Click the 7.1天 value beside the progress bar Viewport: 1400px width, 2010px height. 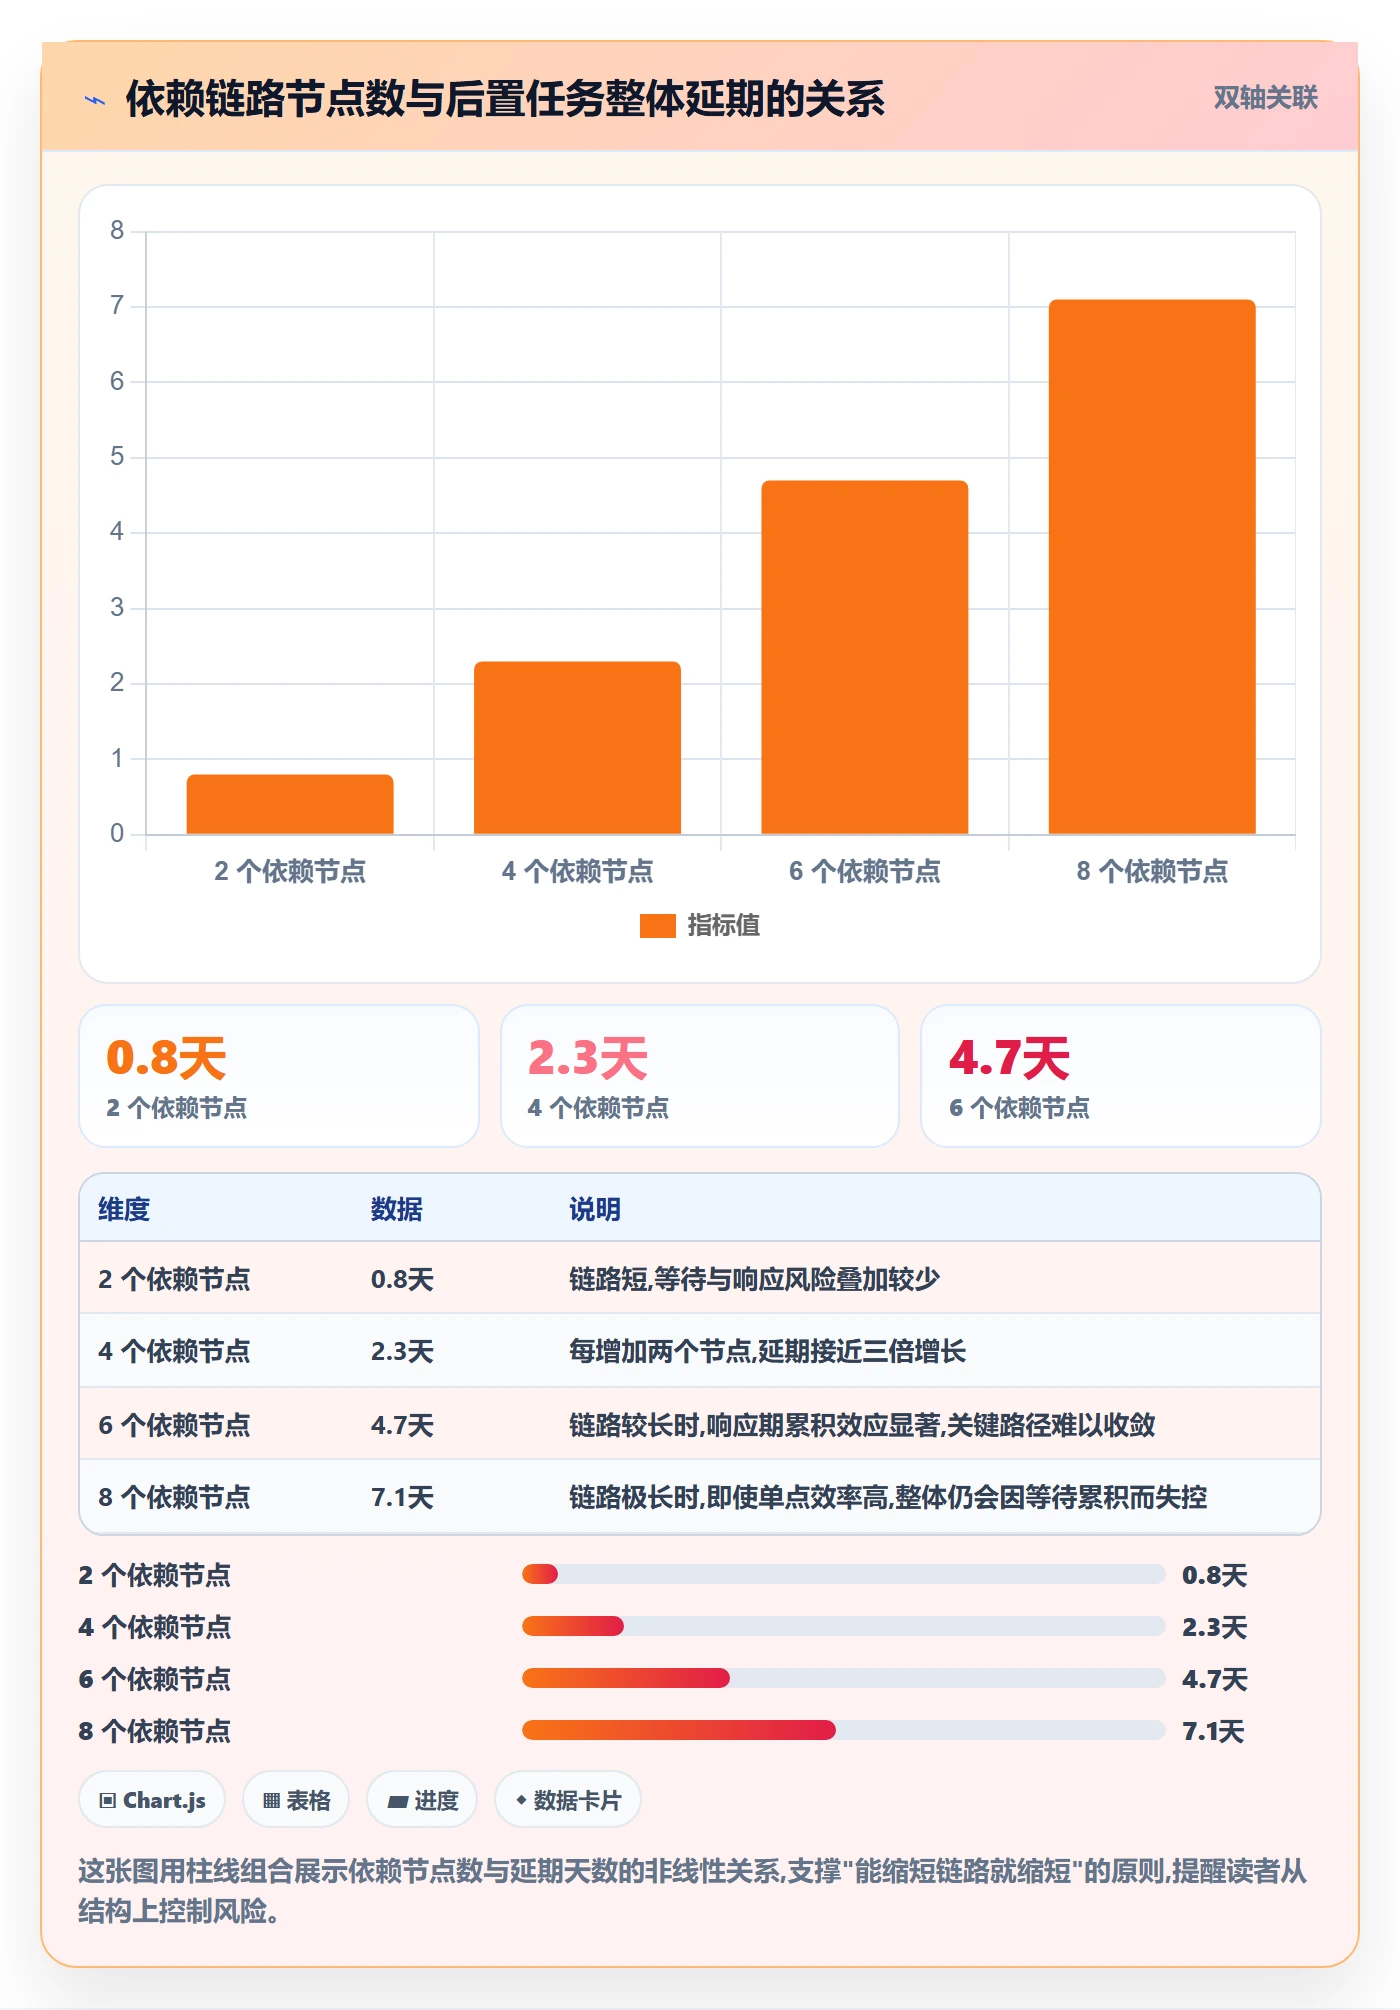(1213, 1731)
